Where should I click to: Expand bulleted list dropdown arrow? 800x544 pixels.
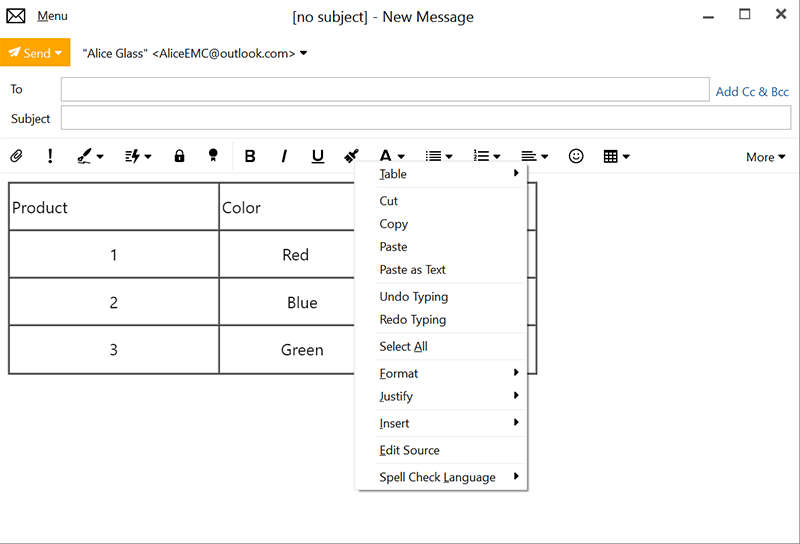[449, 157]
